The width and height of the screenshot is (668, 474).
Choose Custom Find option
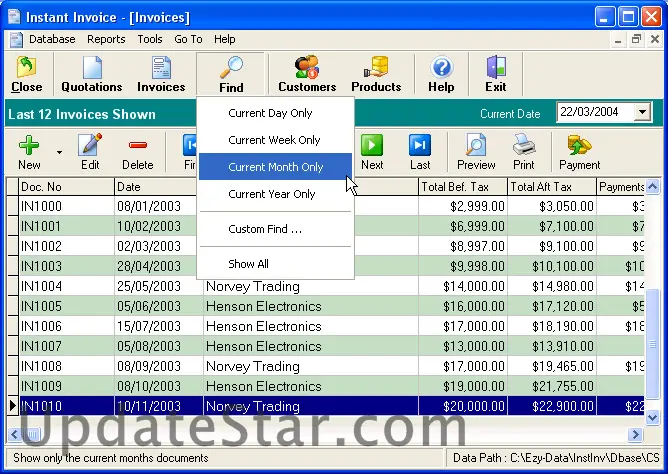pyautogui.click(x=275, y=229)
